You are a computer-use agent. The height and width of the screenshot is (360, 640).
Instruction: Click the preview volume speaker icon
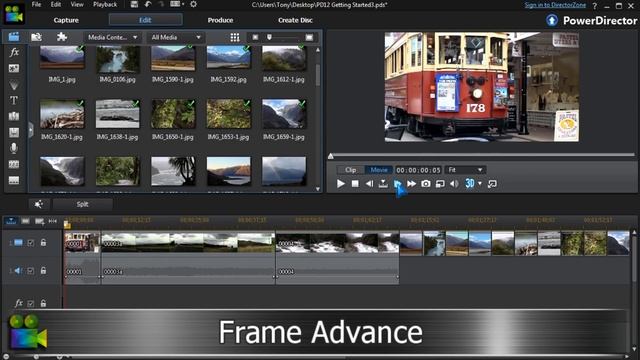click(x=454, y=184)
